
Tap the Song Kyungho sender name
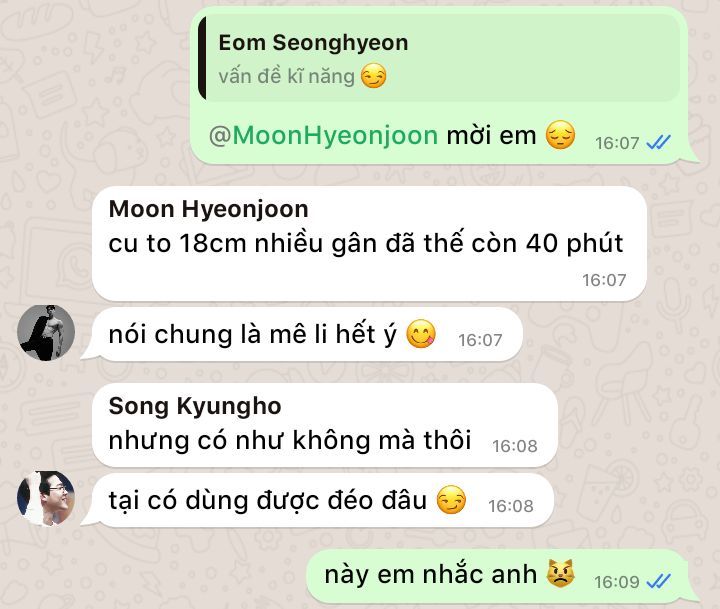pos(195,406)
